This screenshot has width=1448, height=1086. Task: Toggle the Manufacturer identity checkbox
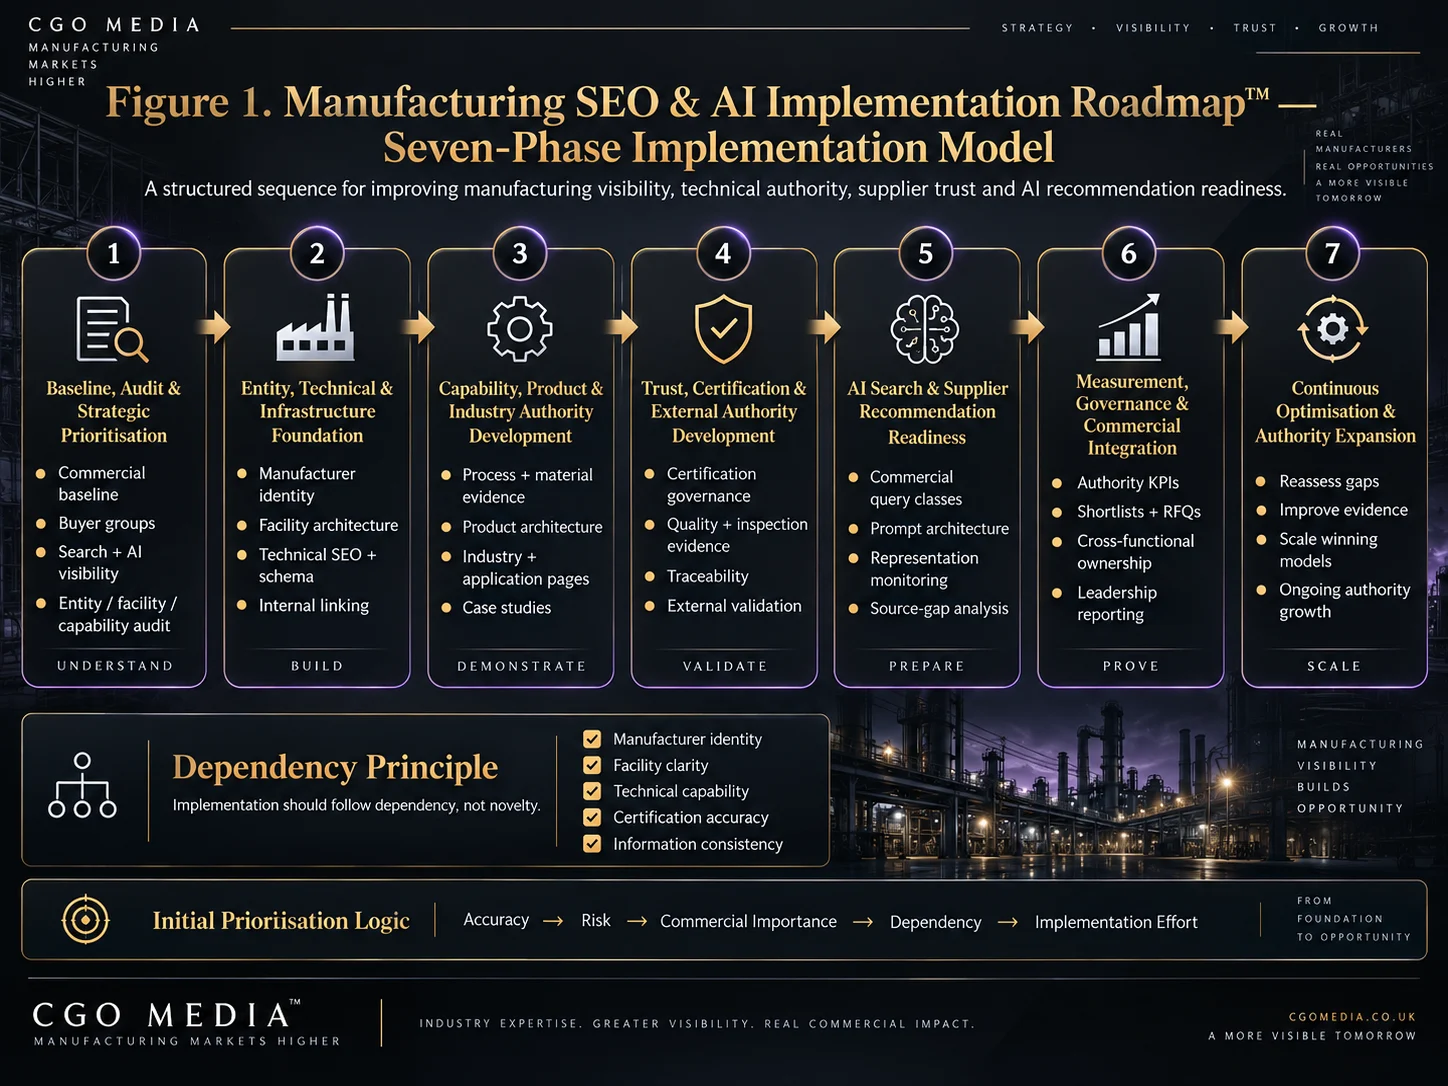[x=592, y=739]
